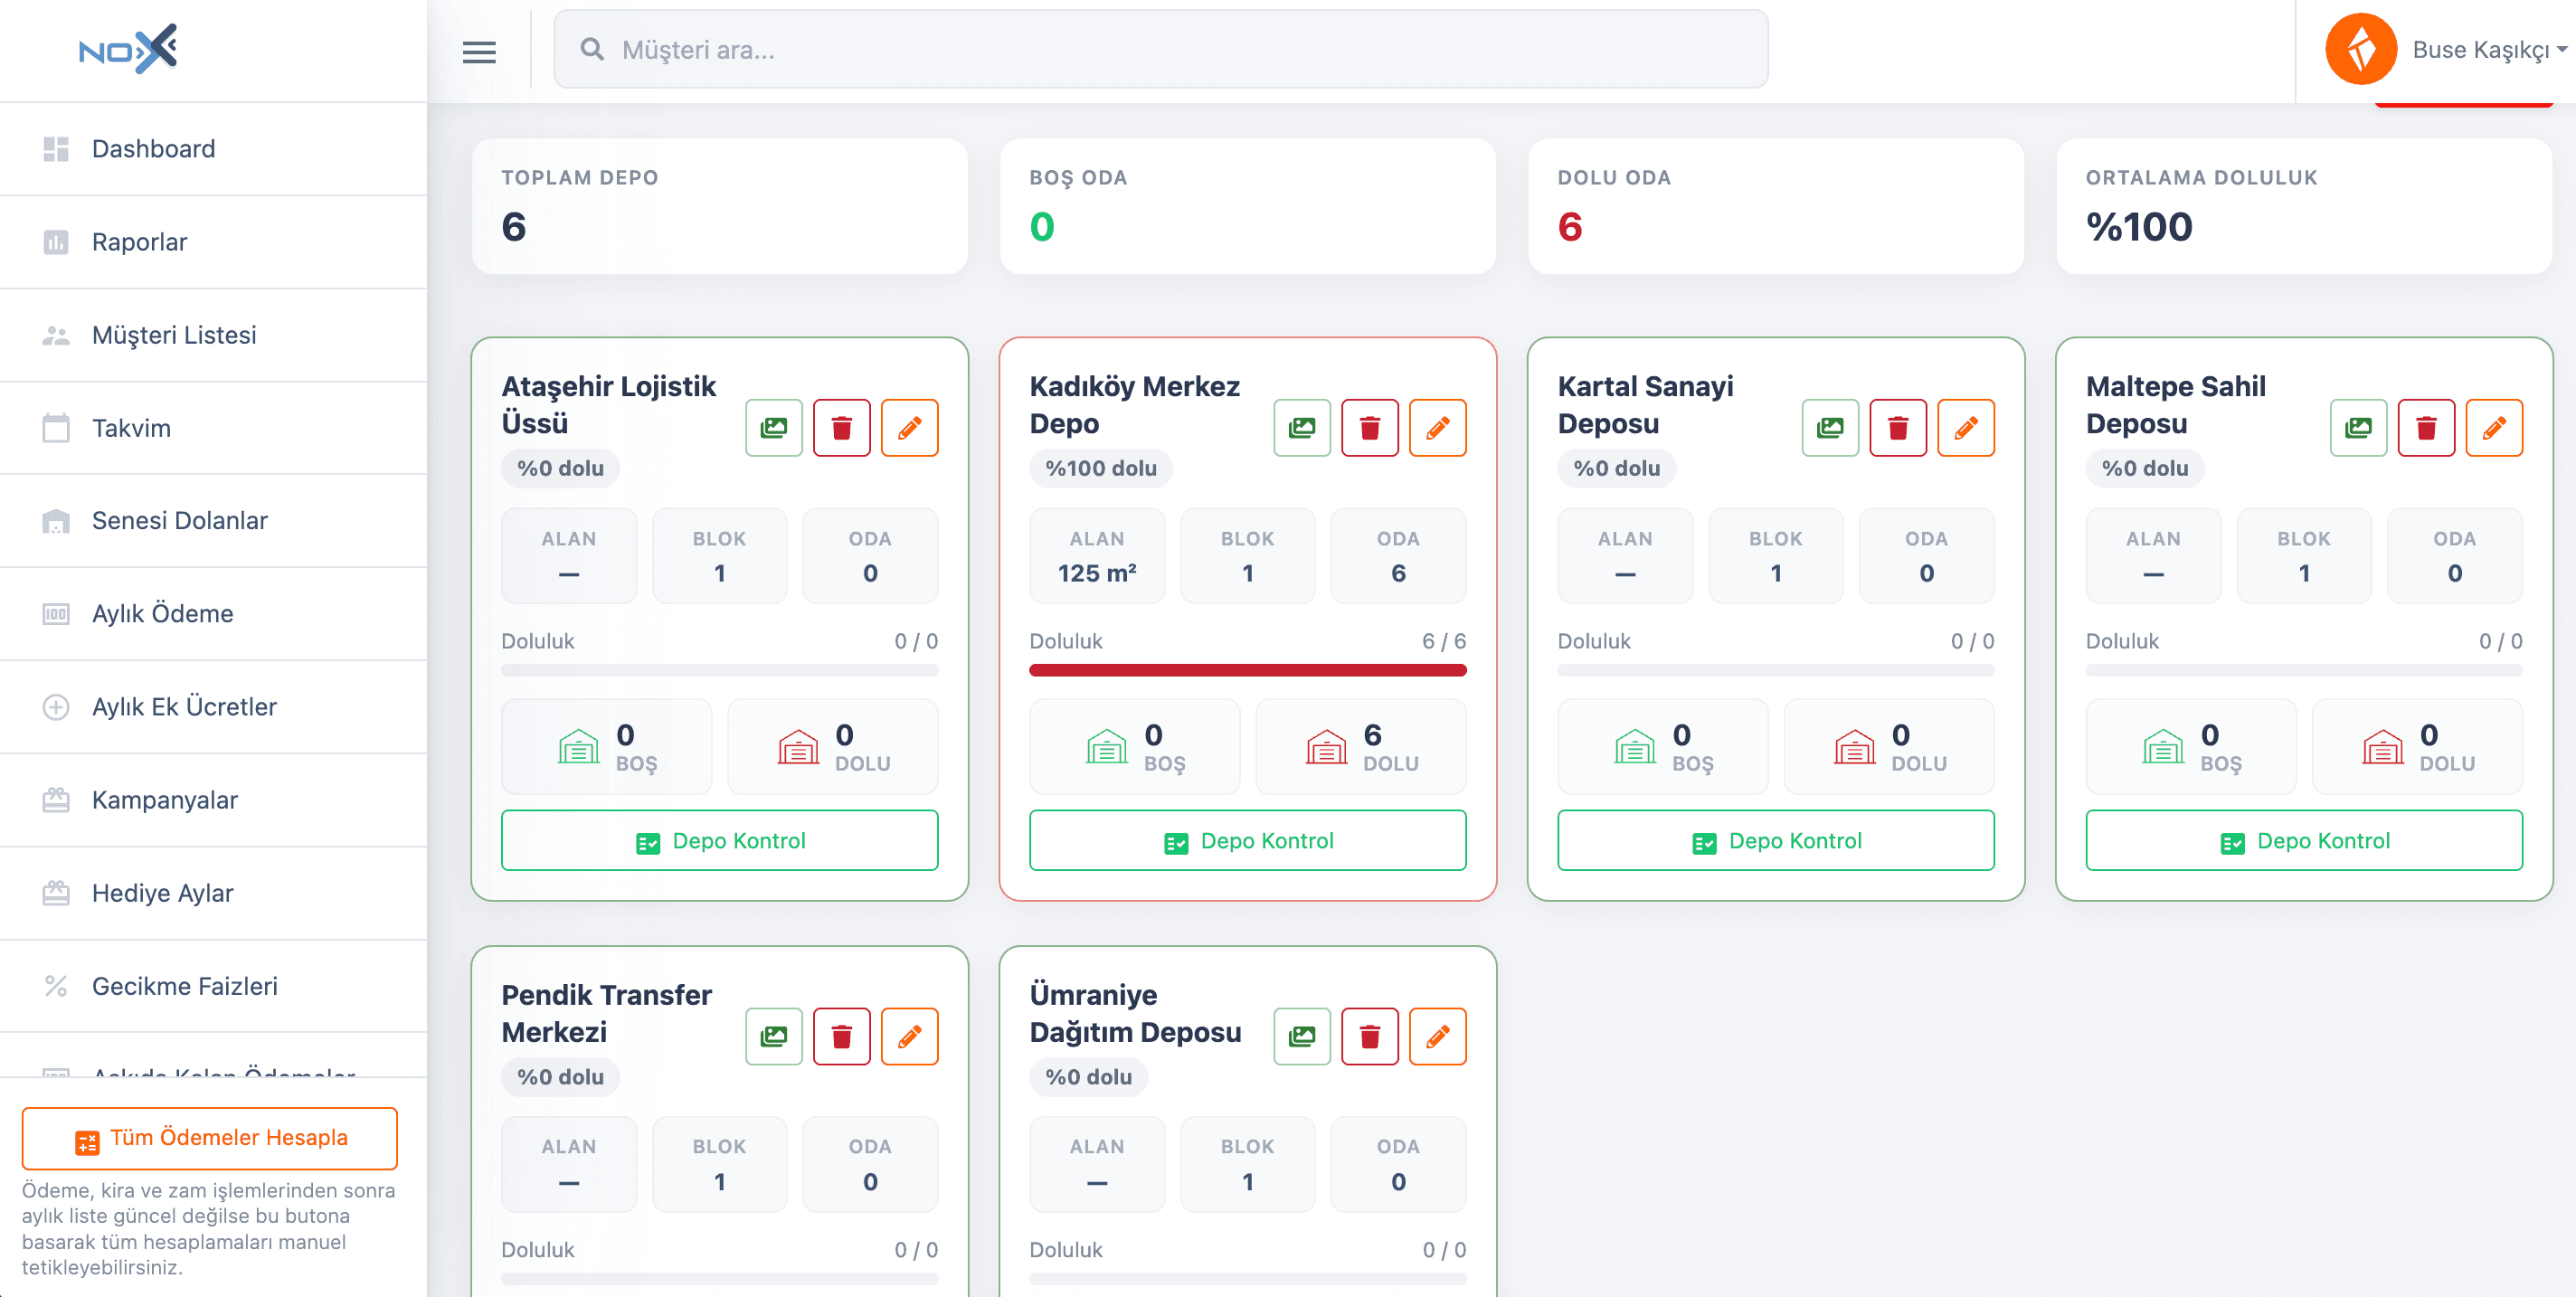Image resolution: width=2576 pixels, height=1297 pixels.
Task: Open the hamburger sidebar menu
Action: 479,51
